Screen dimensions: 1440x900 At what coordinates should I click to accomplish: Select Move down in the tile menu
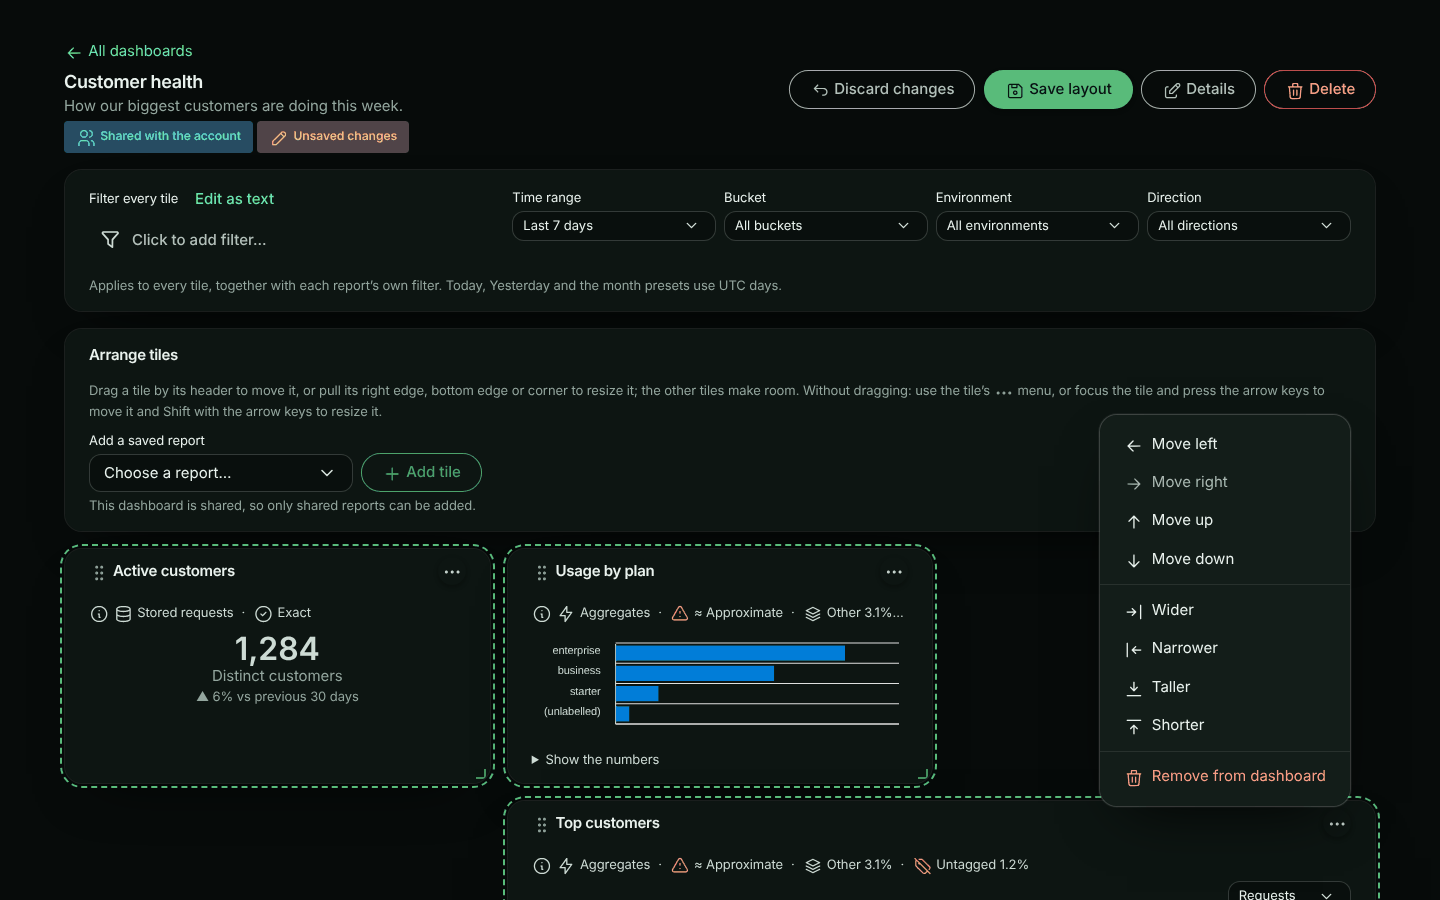click(x=1225, y=559)
